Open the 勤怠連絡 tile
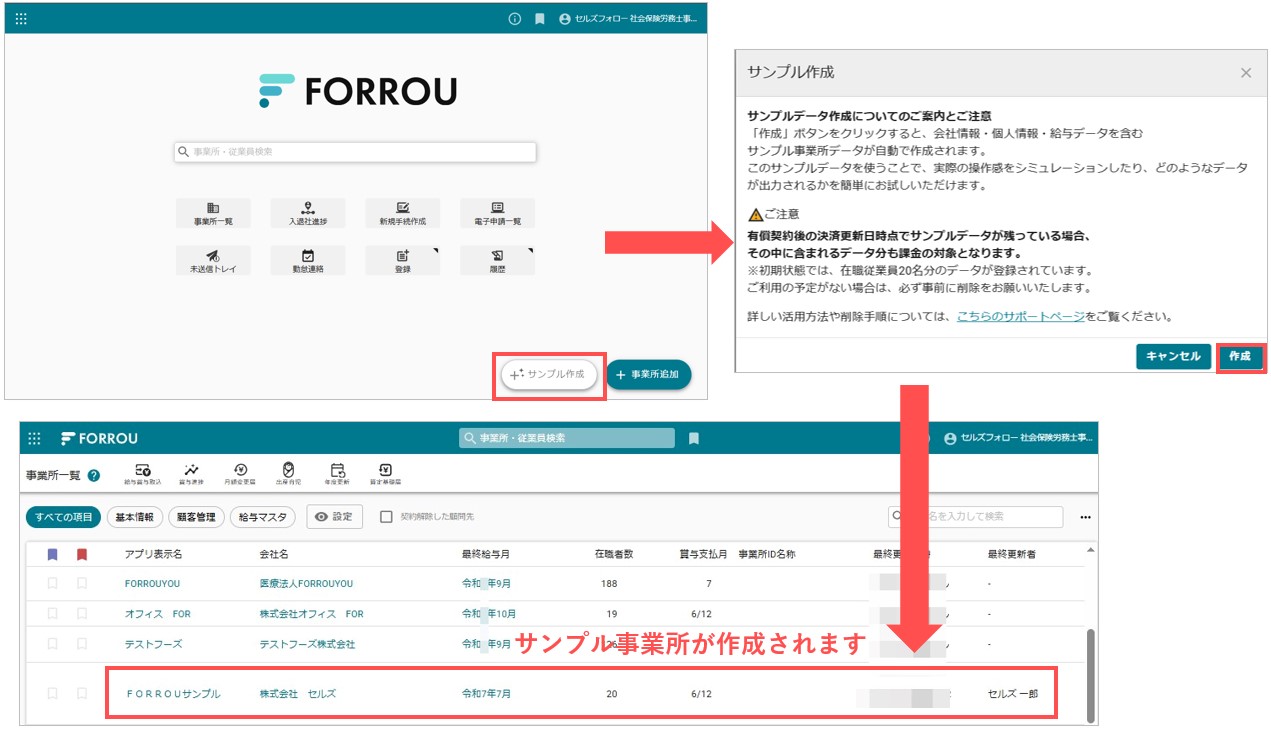The height and width of the screenshot is (730, 1271). [308, 260]
